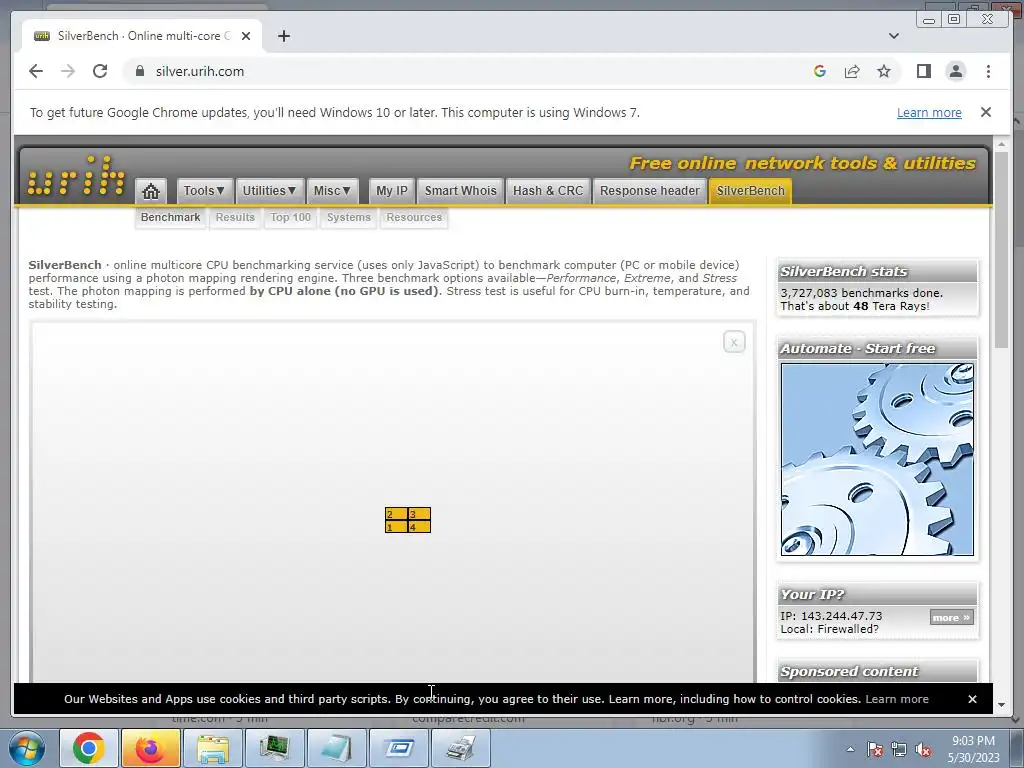The image size is (1024, 768).
Task: Click the network tray icon
Action: pyautogui.click(x=899, y=749)
